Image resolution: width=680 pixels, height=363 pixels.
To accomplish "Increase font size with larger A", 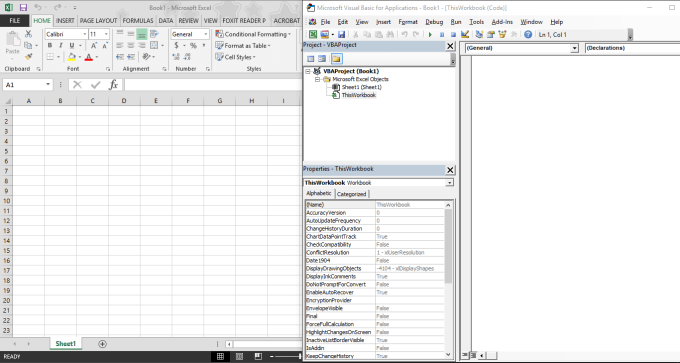I will (94, 46).
